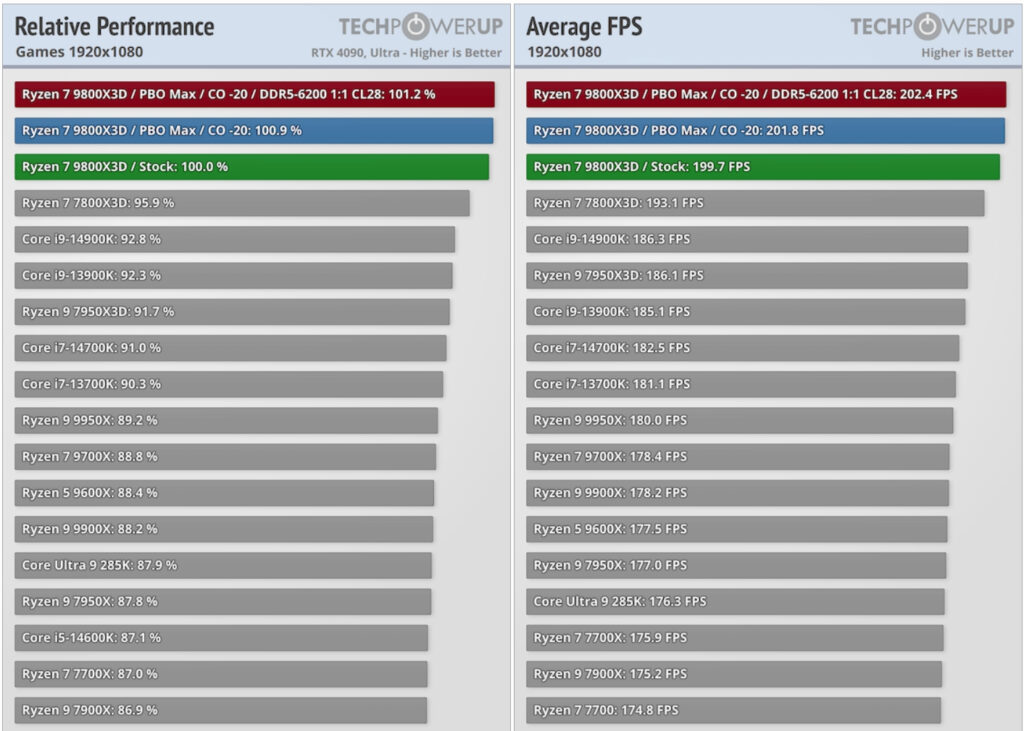The height and width of the screenshot is (731, 1024).
Task: Click the Ryzen 7 7800X3D 95.9 % bar
Action: point(242,203)
